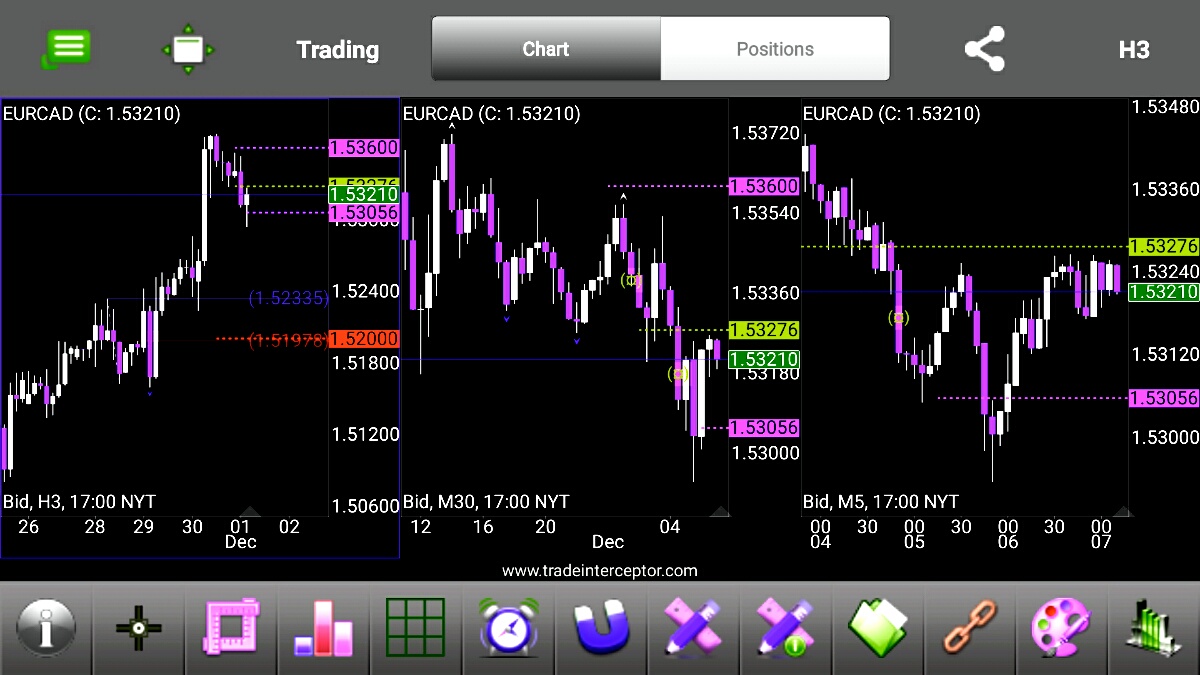Image resolution: width=1200 pixels, height=675 pixels.
Task: Tap the H3 chart scroll-end triangle marker
Action: 250,511
